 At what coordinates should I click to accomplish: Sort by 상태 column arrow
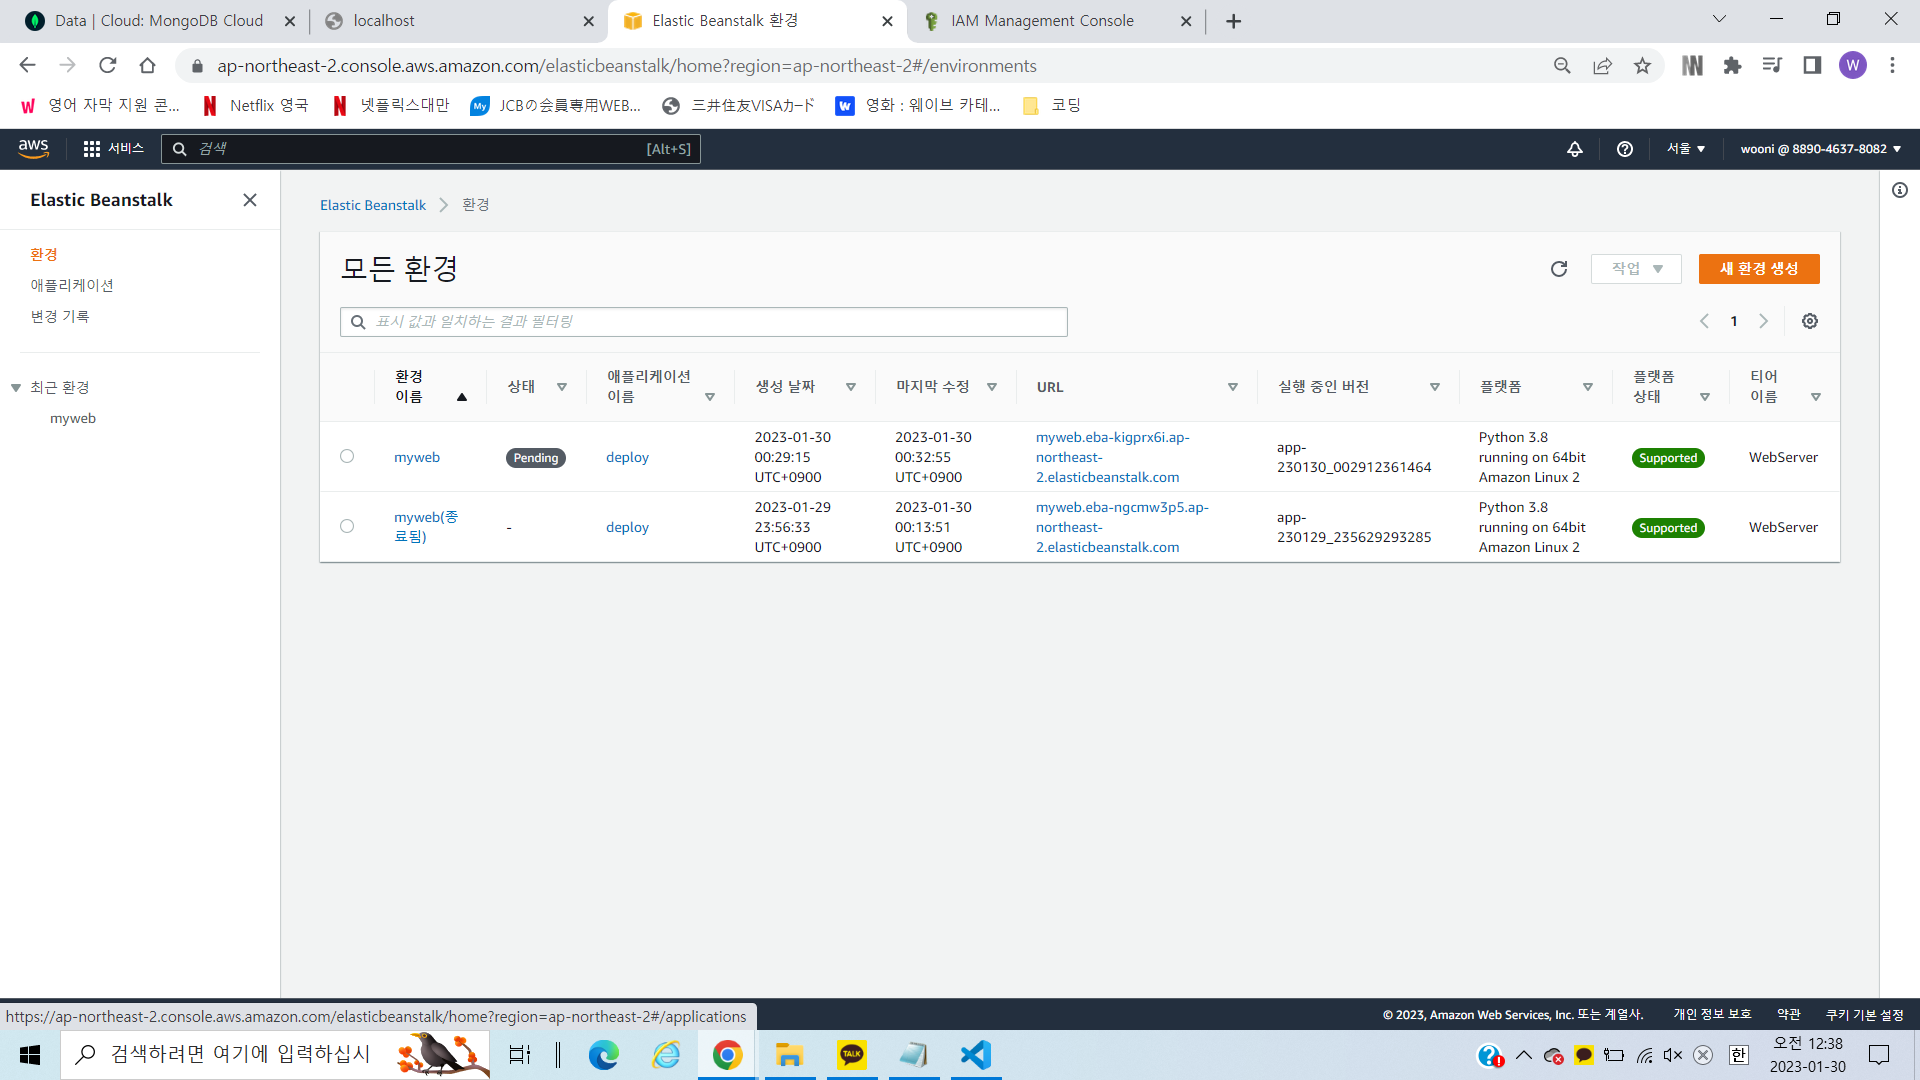(x=562, y=387)
